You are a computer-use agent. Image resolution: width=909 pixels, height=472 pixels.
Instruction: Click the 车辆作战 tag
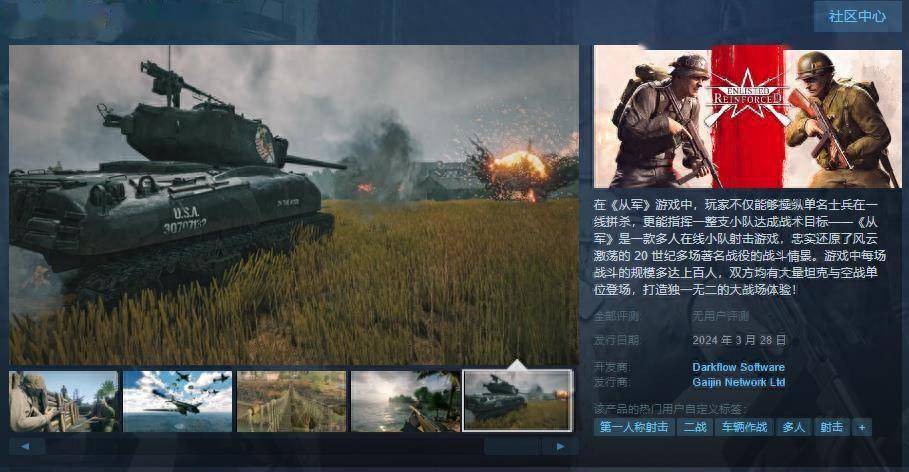pos(744,427)
